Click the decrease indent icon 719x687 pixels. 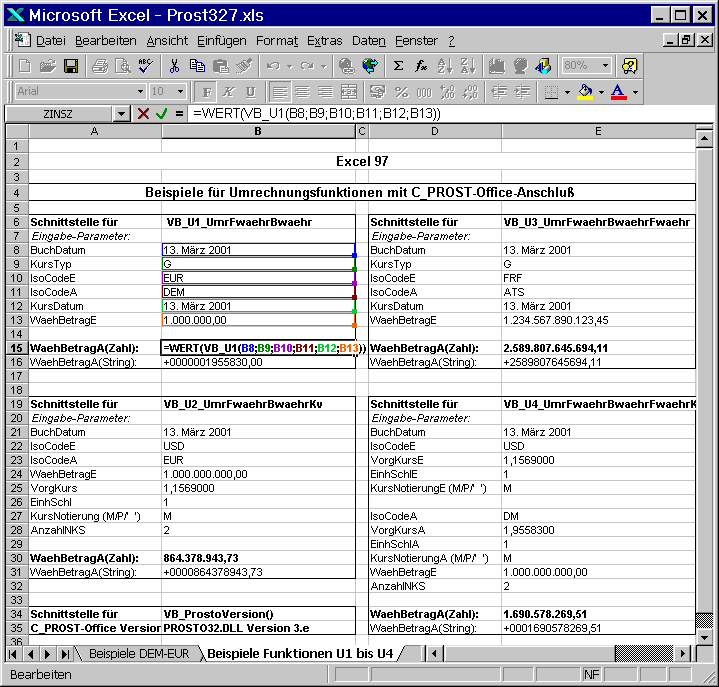499,92
